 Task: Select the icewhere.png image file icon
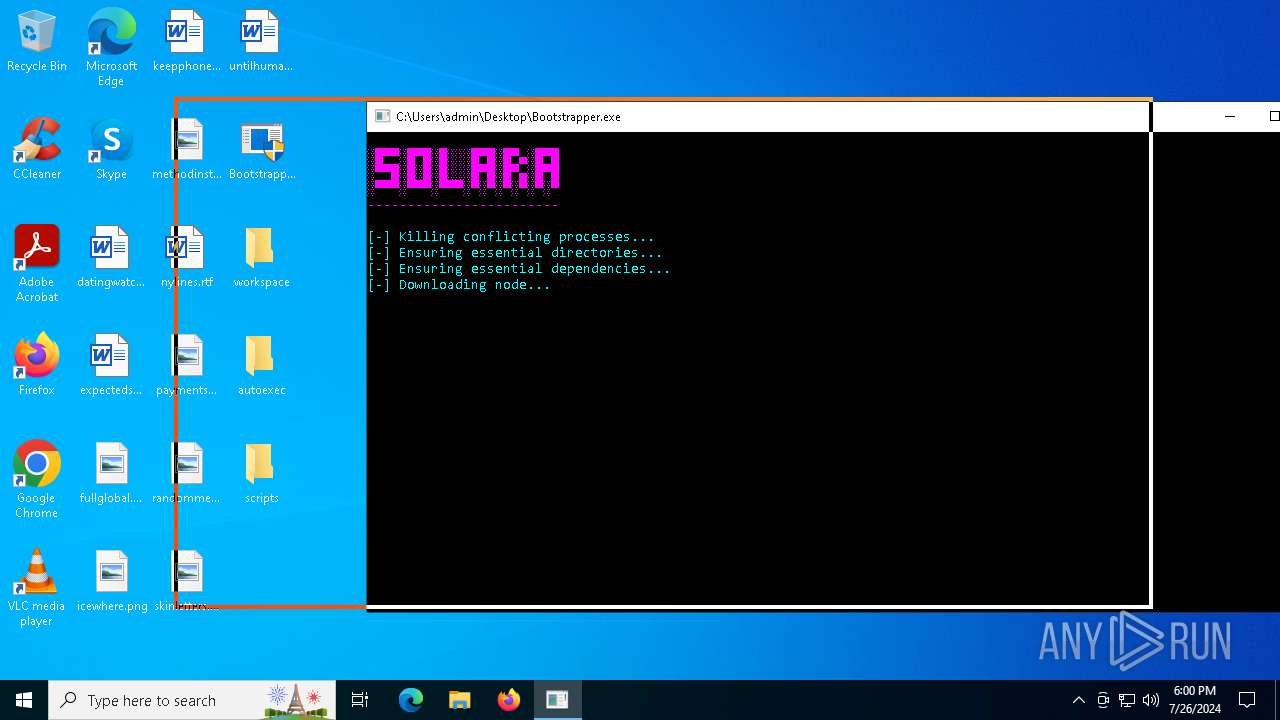[111, 582]
